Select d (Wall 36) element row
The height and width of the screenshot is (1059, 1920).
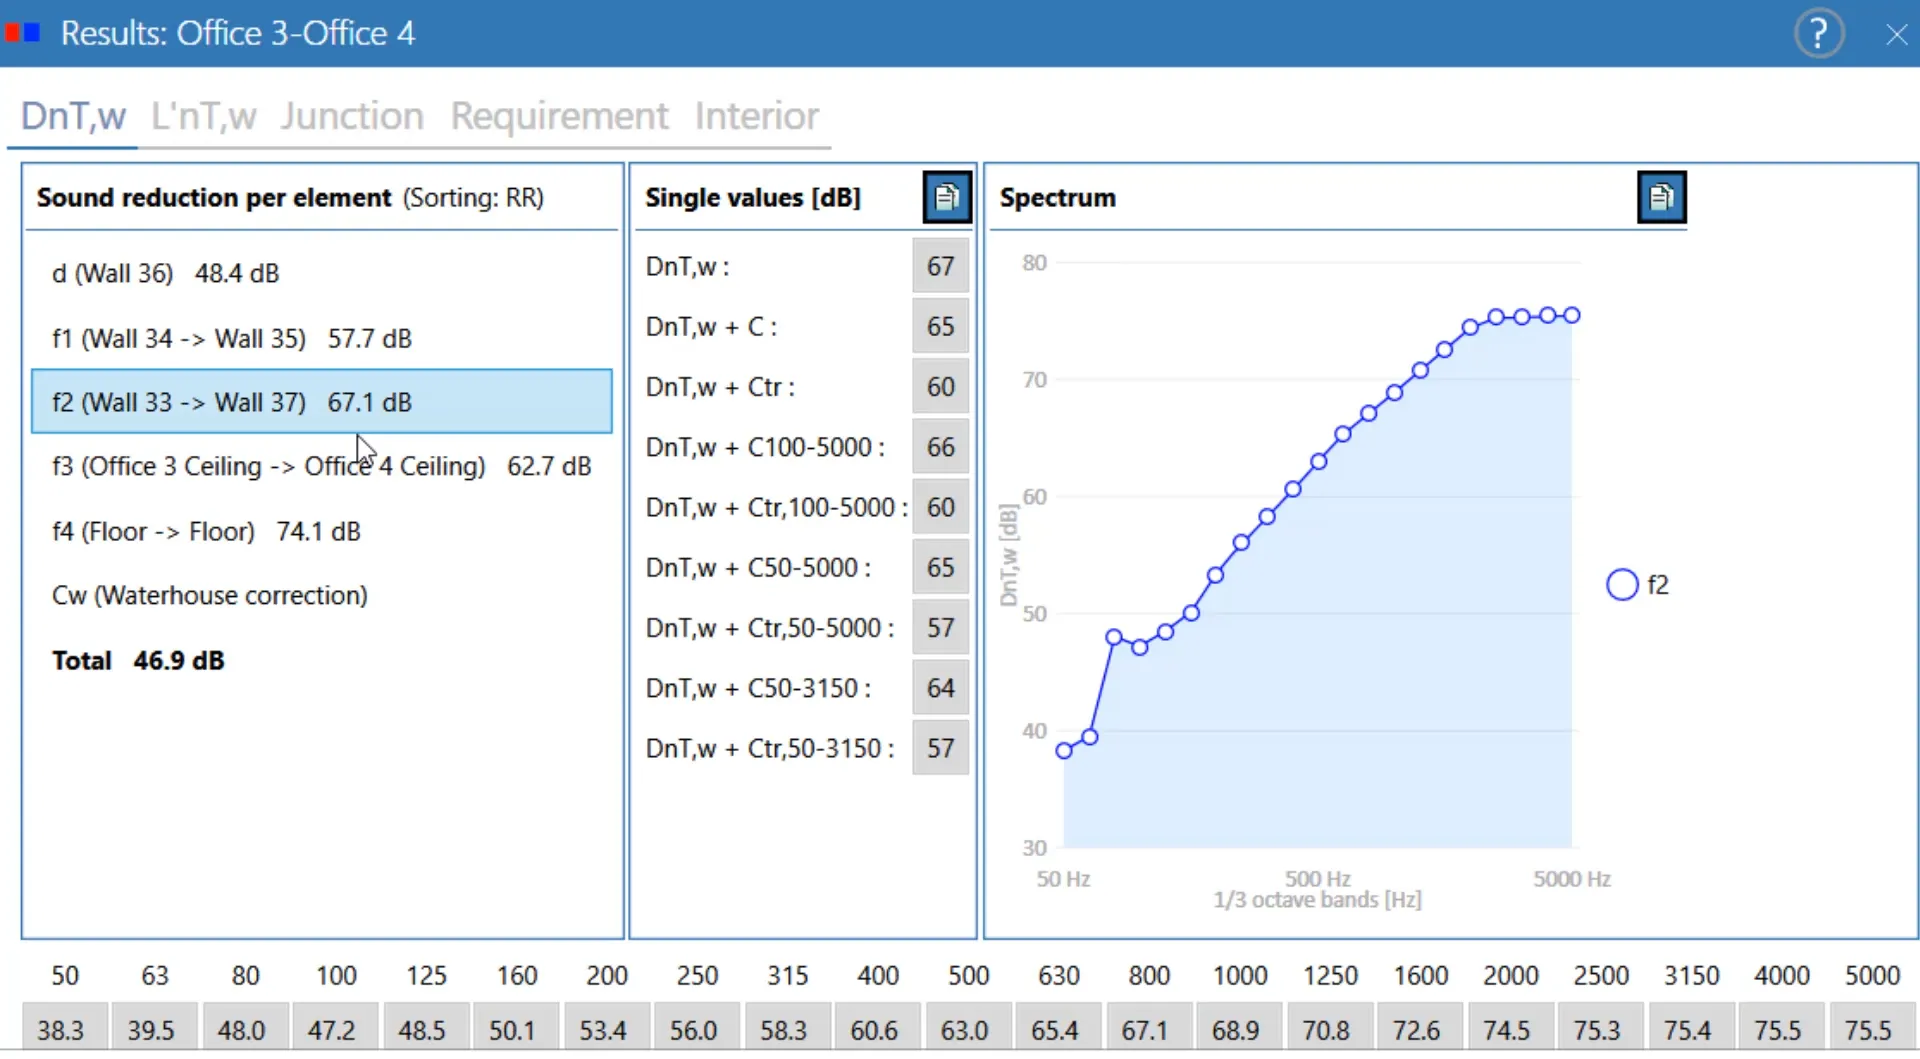pyautogui.click(x=165, y=273)
